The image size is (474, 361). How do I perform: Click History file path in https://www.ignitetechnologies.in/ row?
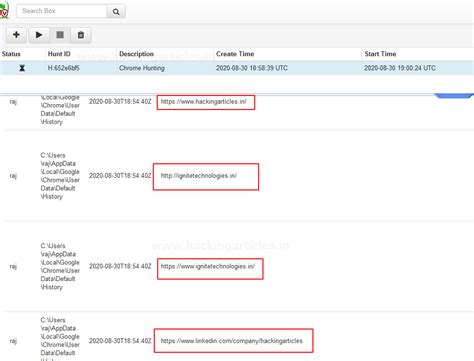tap(60, 266)
